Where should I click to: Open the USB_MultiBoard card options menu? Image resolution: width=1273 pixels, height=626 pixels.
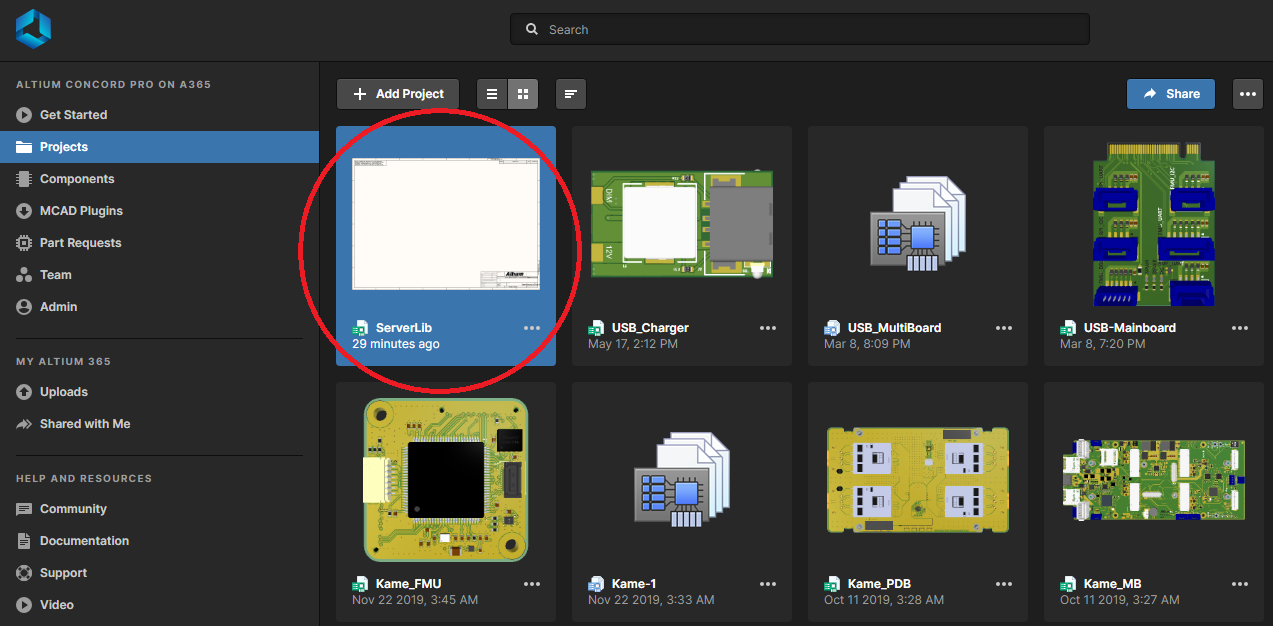(x=1004, y=328)
